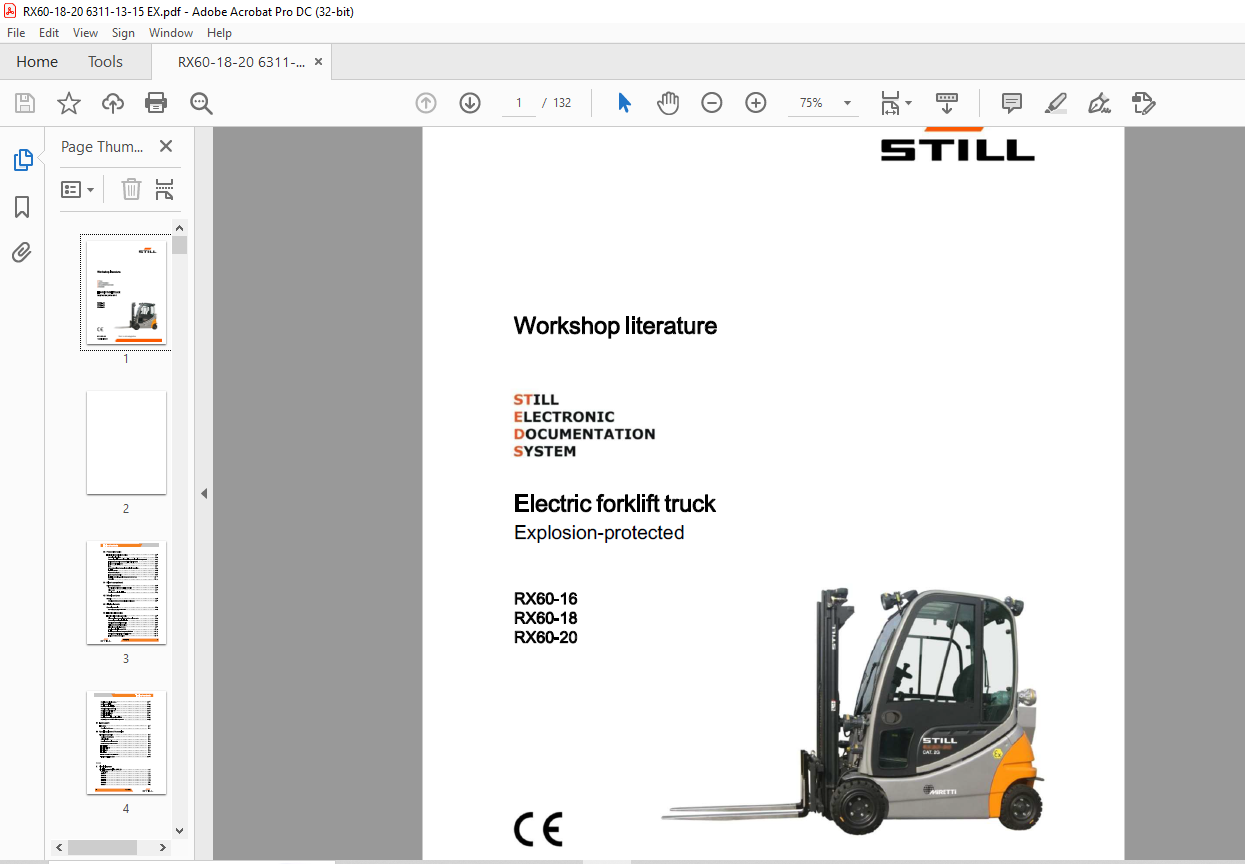This screenshot has height=864, width=1245.
Task: Select page 4 thumbnail
Action: pos(126,743)
